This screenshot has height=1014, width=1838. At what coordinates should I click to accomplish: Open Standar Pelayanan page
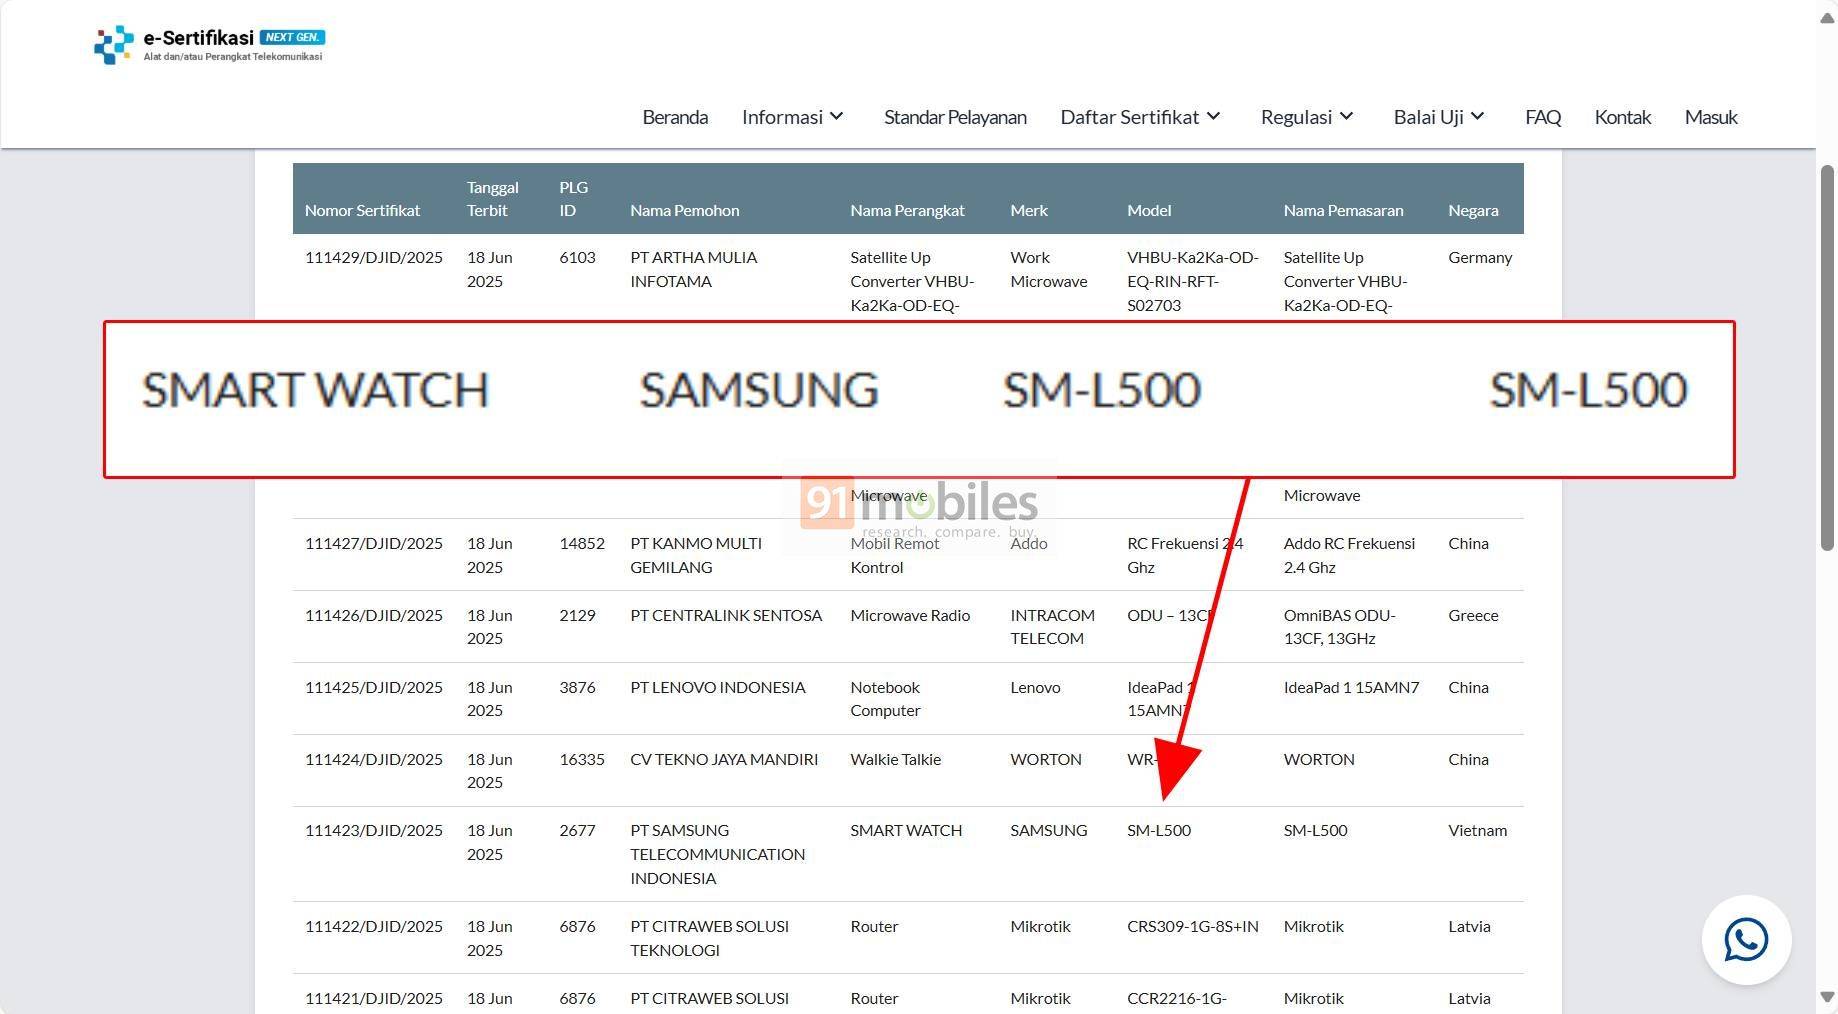tap(955, 117)
